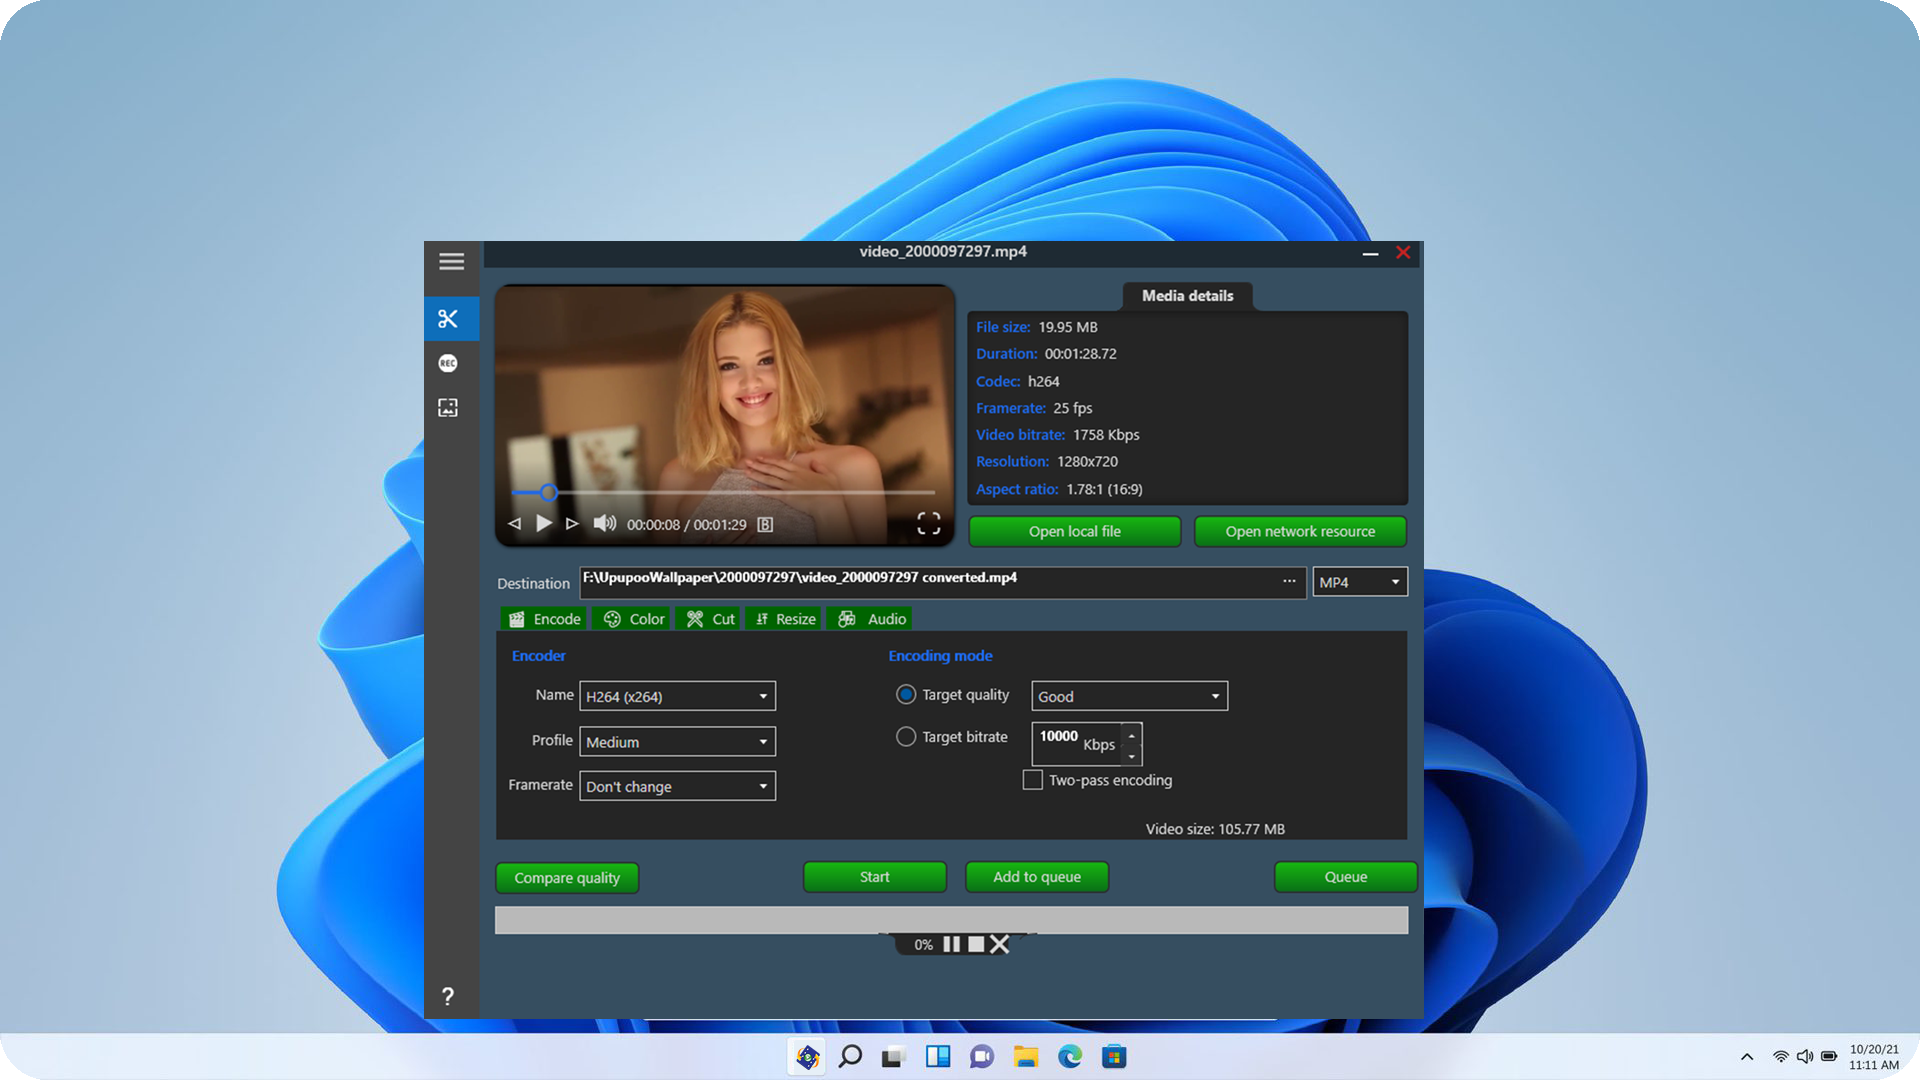Enter fullscreen video preview
1920x1080 pixels.
[x=928, y=524]
